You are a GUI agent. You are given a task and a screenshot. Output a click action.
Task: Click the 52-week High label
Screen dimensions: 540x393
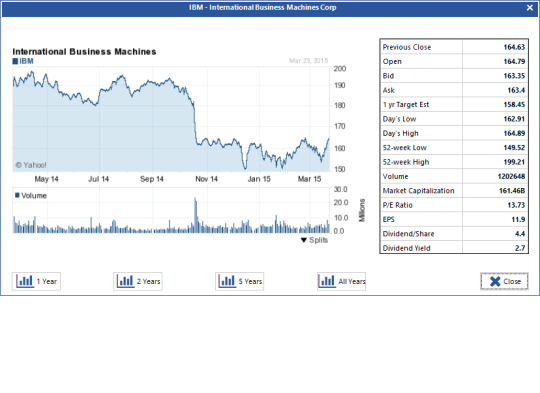pyautogui.click(x=406, y=162)
